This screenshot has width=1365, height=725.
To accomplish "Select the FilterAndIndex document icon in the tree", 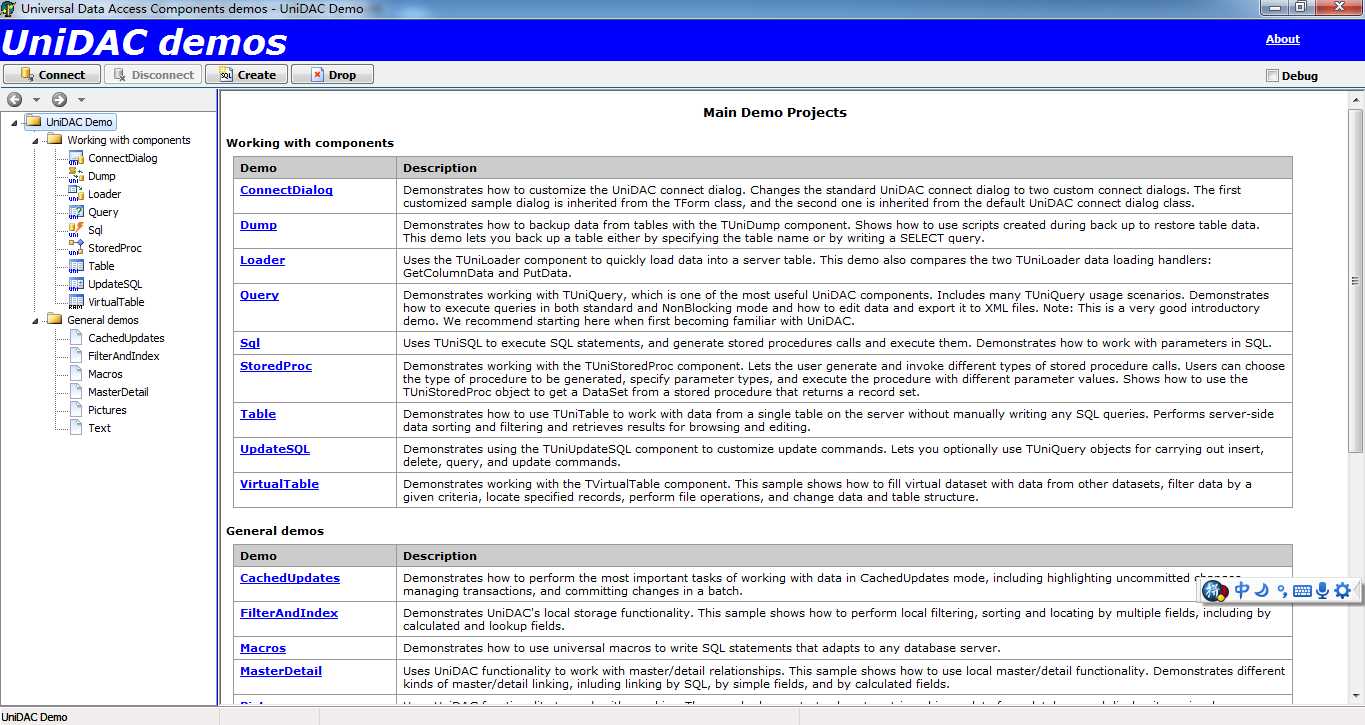I will click(x=76, y=356).
